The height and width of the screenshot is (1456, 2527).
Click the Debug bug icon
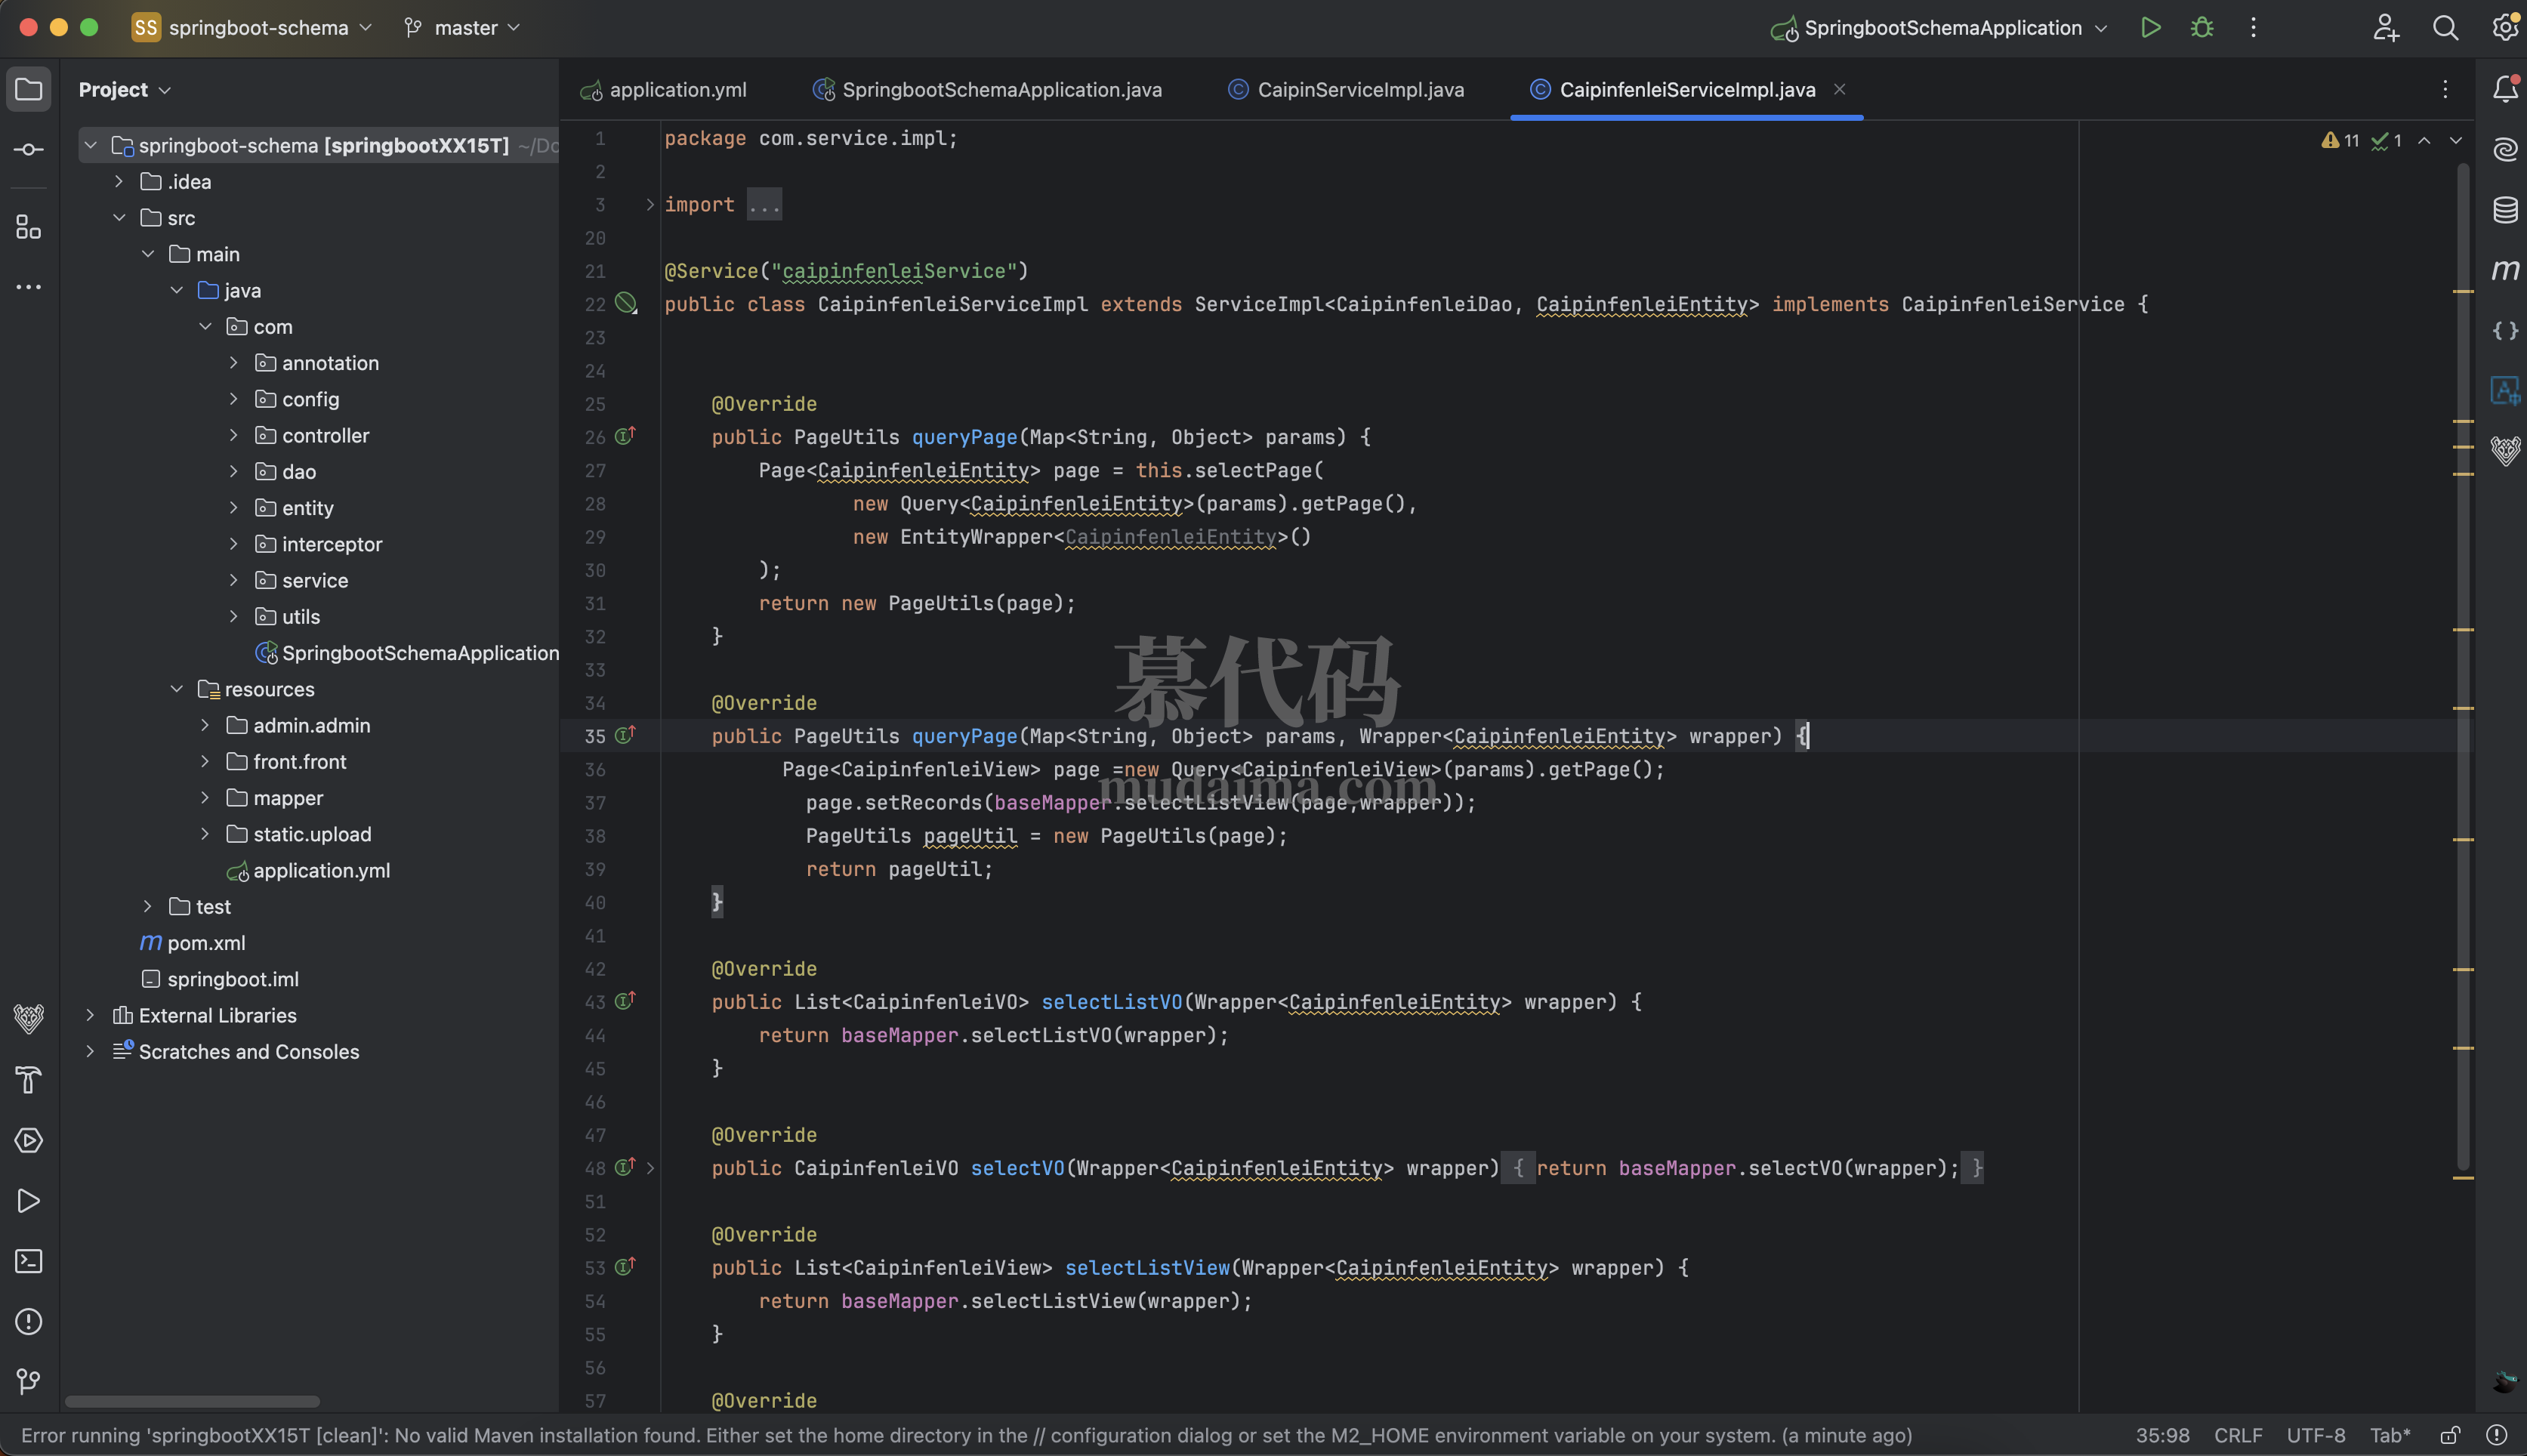pyautogui.click(x=2201, y=28)
